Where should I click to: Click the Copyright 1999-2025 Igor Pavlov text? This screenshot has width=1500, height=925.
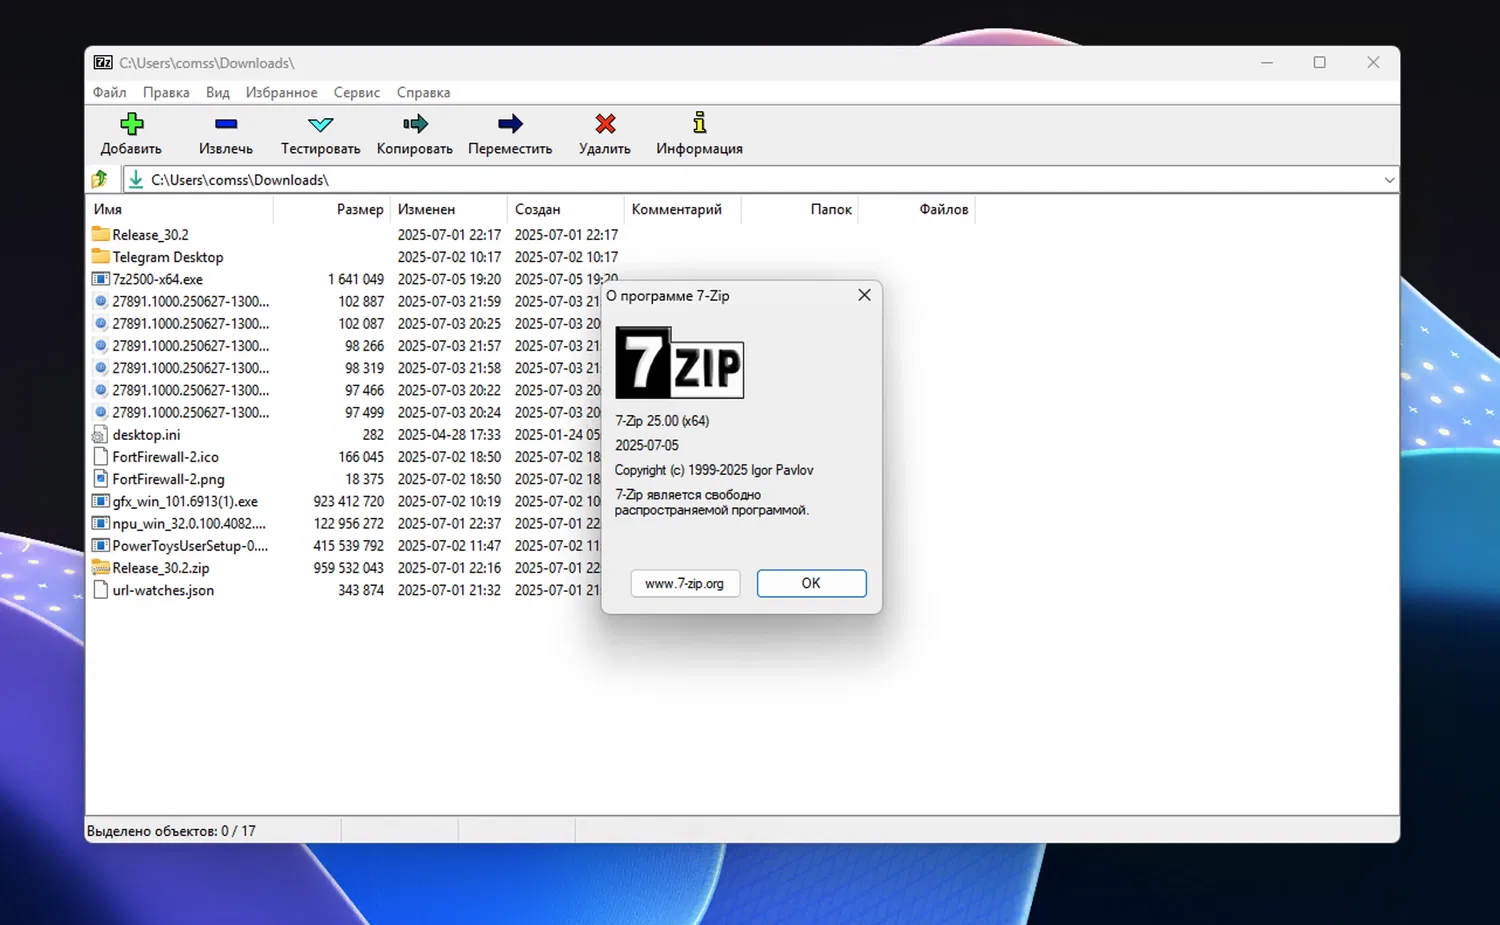click(x=714, y=470)
